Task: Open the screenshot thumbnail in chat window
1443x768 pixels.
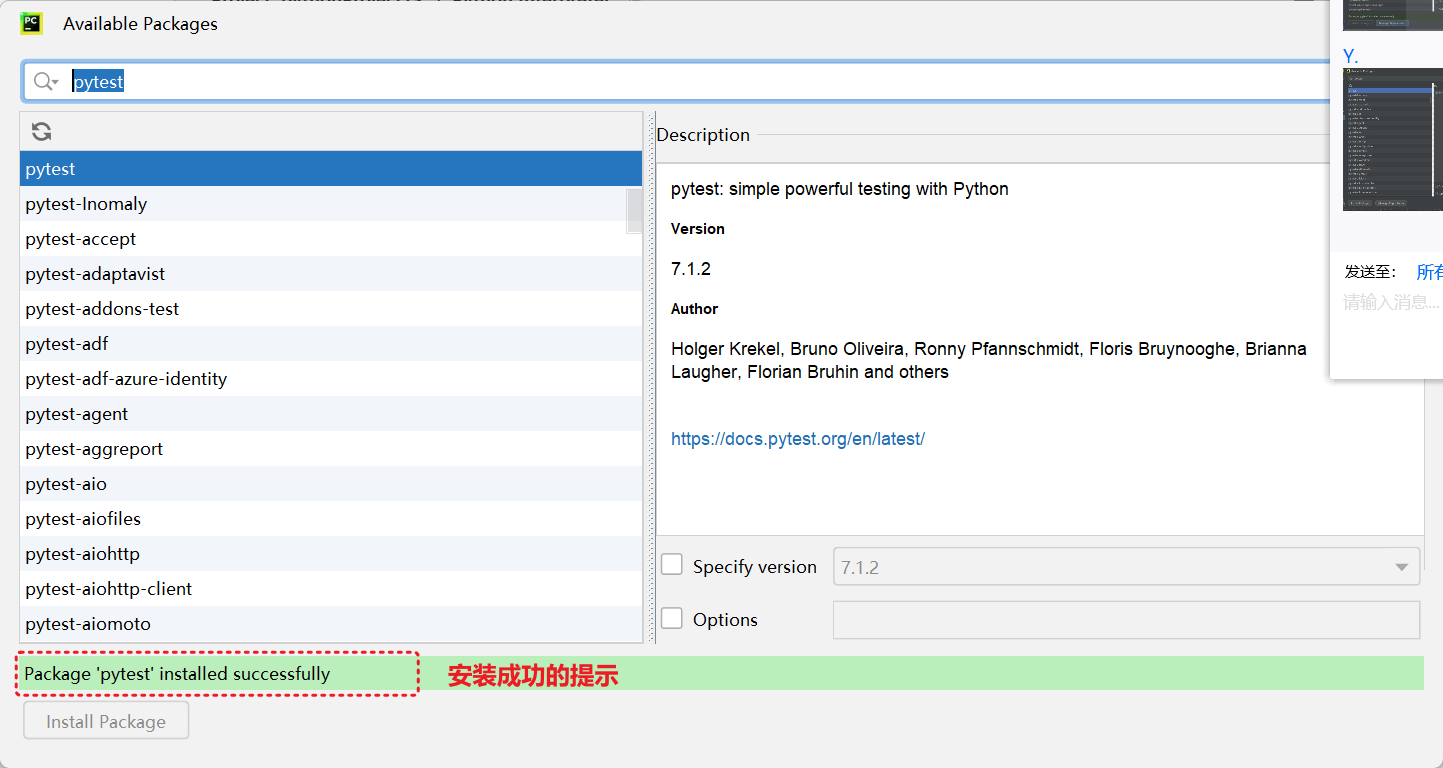Action: tap(1392, 140)
